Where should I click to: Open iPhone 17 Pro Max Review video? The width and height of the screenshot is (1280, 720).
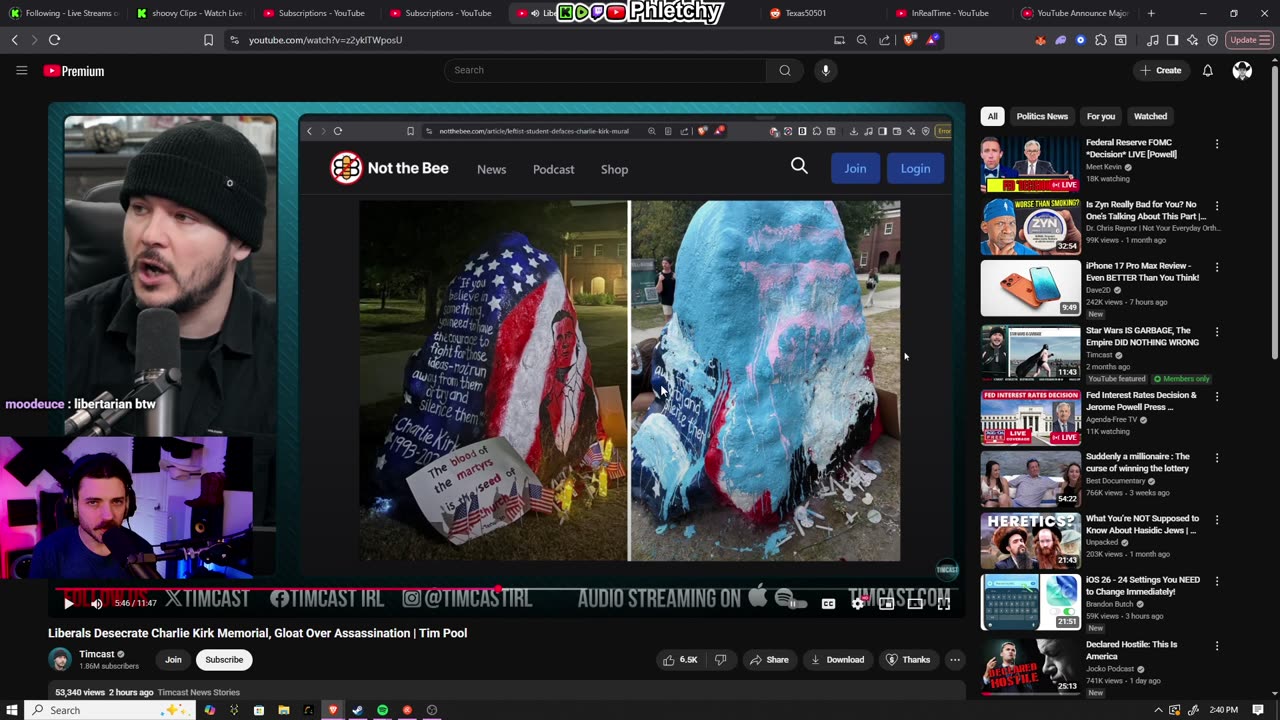coord(1030,288)
